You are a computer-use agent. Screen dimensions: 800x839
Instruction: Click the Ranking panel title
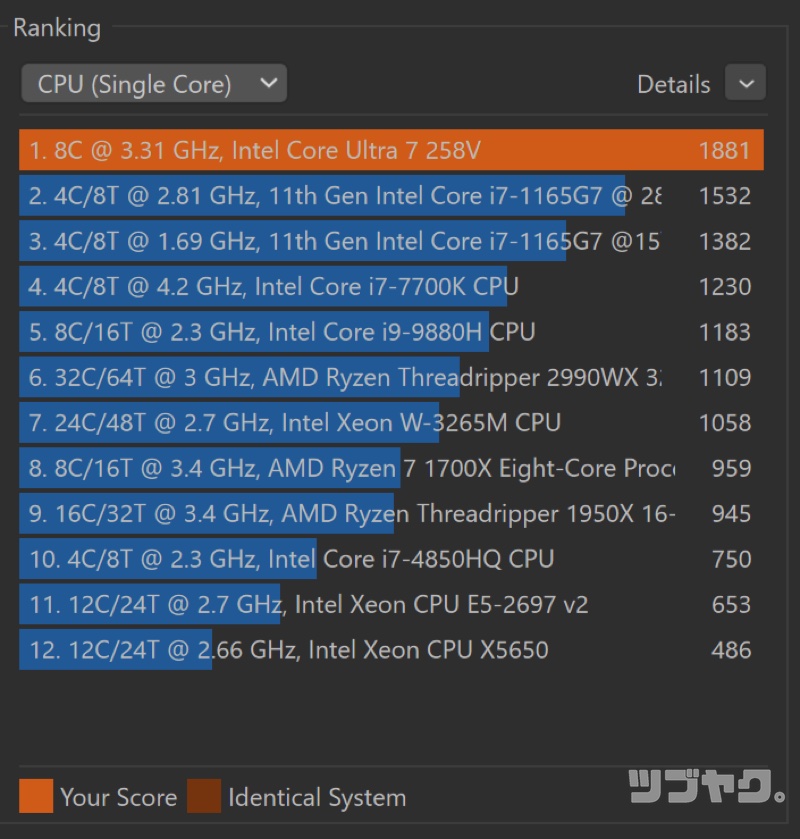tap(57, 28)
